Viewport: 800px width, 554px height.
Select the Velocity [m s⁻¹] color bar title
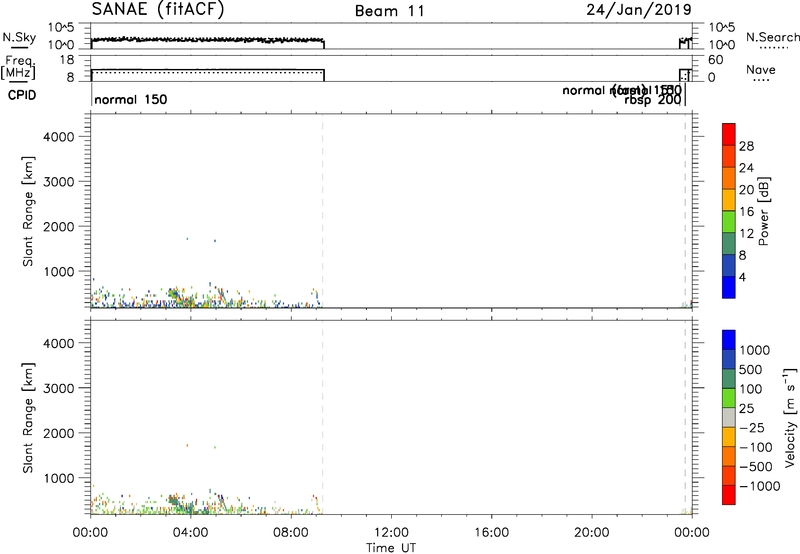click(x=790, y=417)
